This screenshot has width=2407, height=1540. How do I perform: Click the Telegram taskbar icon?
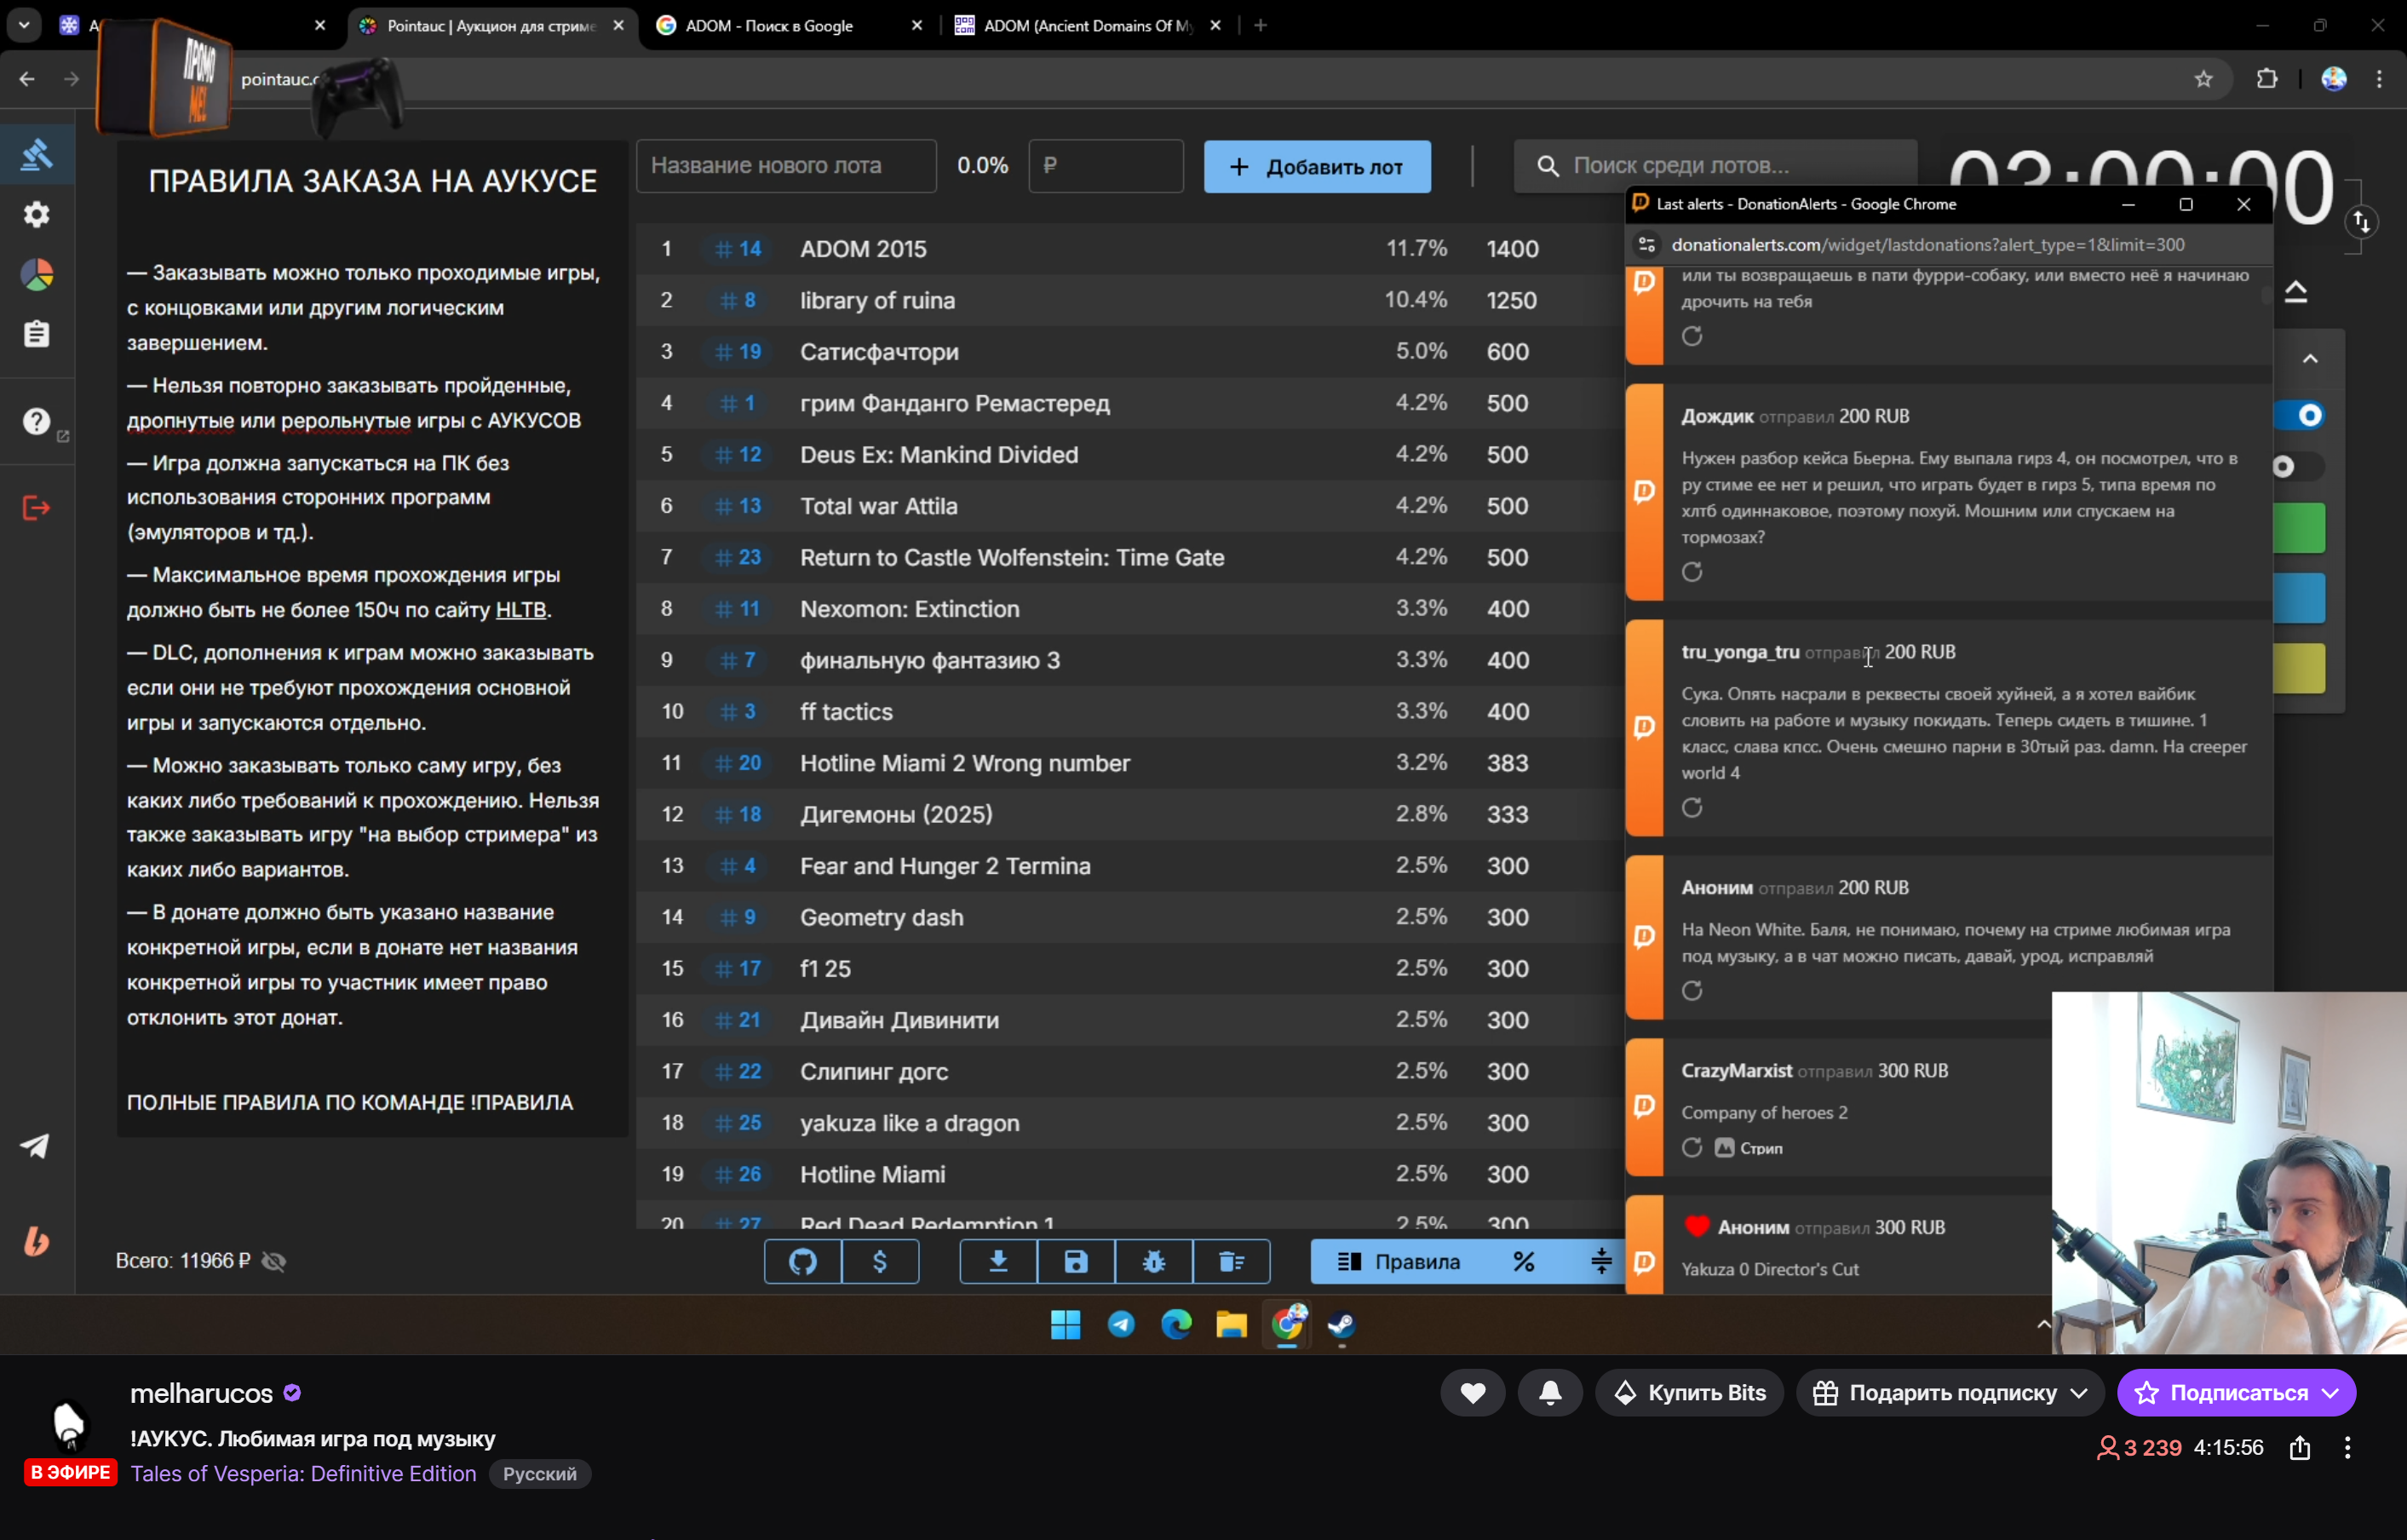tap(1121, 1325)
